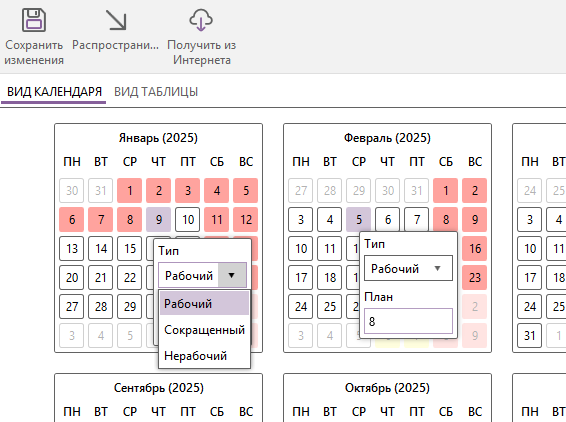The width and height of the screenshot is (566, 422).
Task: Click January 14 day cell
Action: [x=101, y=248]
